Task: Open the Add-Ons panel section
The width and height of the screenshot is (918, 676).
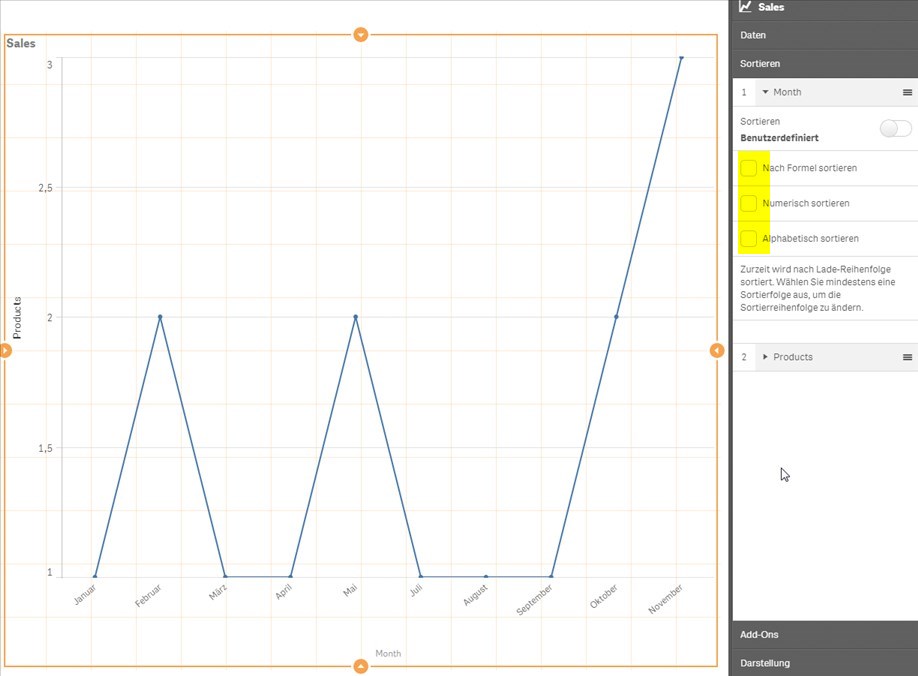Action: coord(825,634)
